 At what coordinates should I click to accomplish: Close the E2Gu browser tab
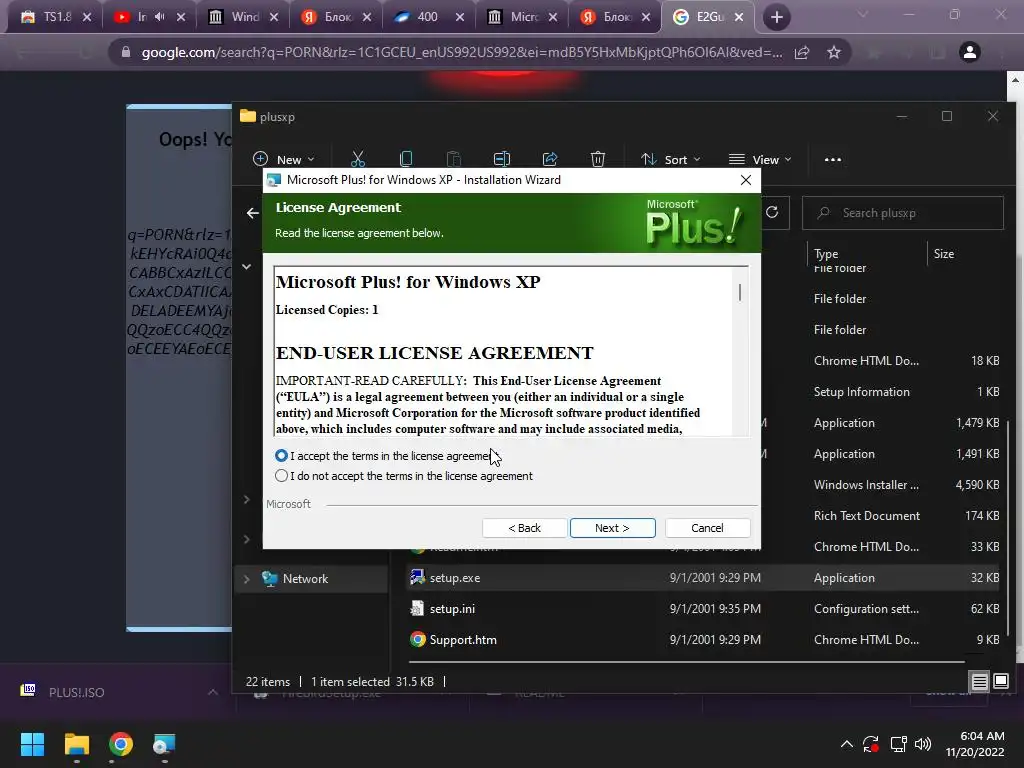coord(739,17)
